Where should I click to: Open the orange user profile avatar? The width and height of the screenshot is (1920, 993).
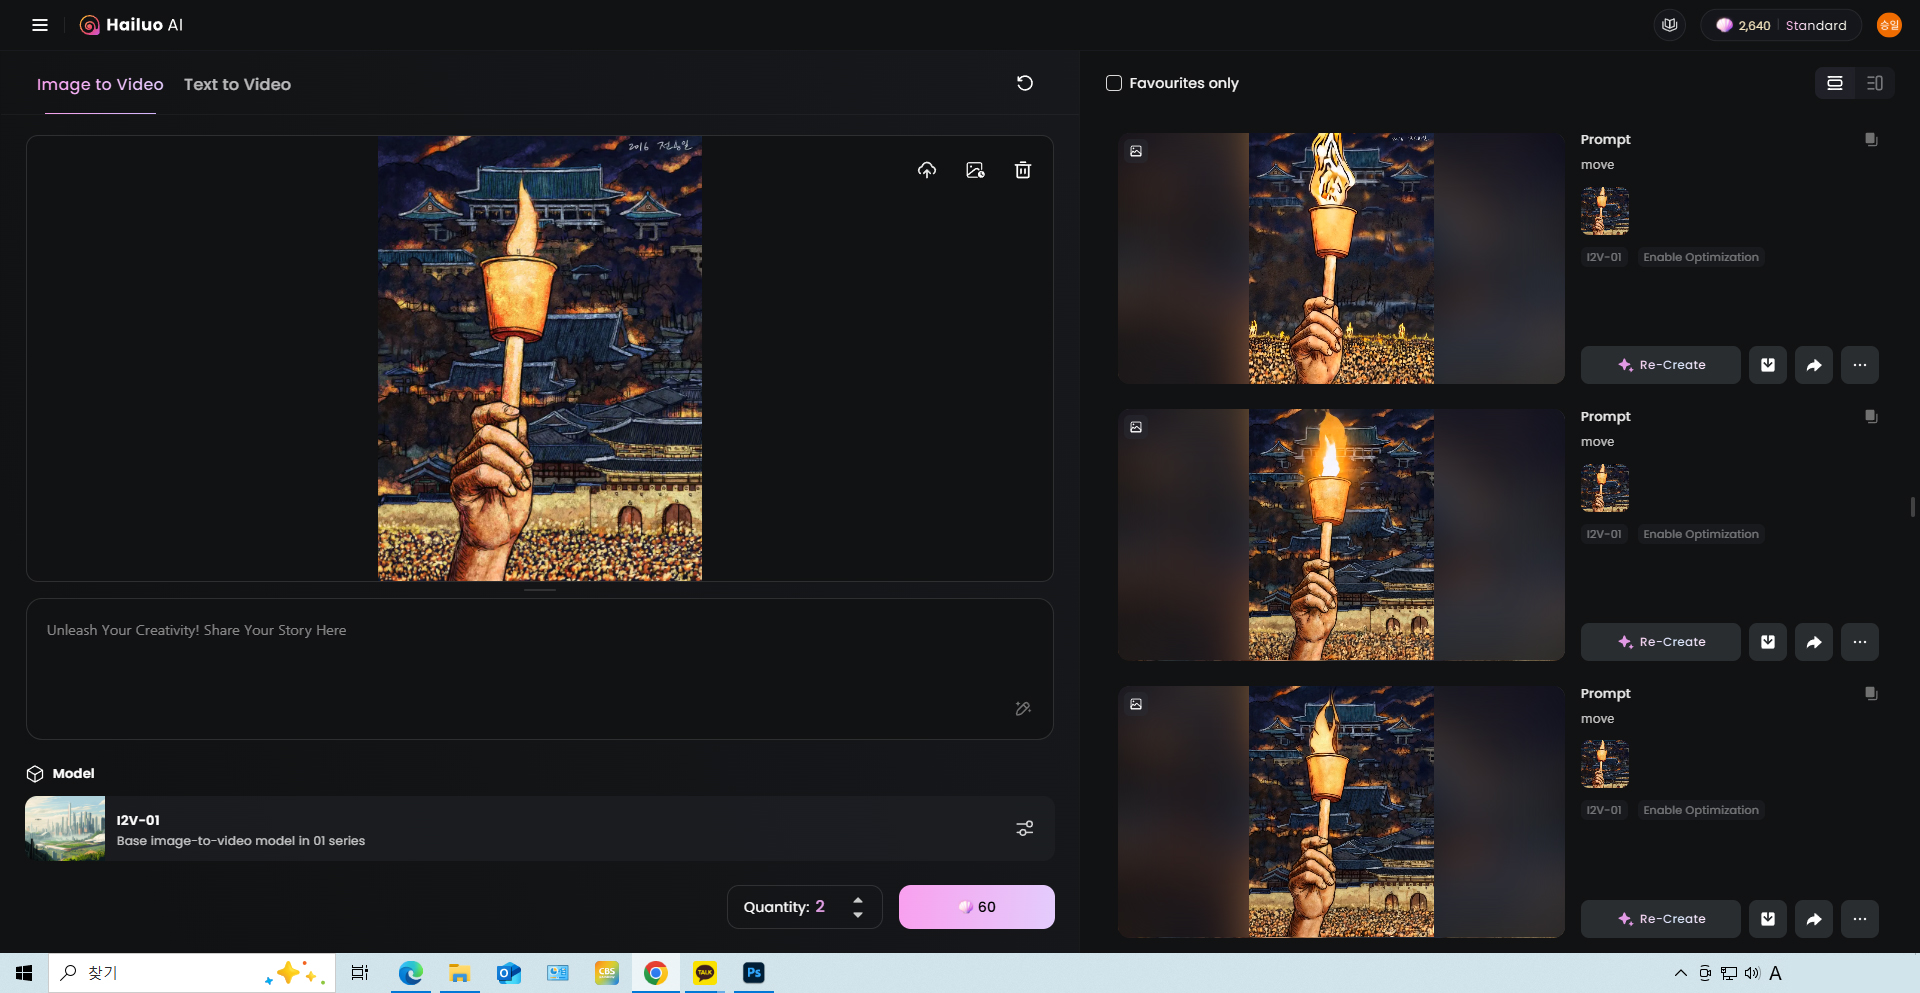coord(1889,25)
